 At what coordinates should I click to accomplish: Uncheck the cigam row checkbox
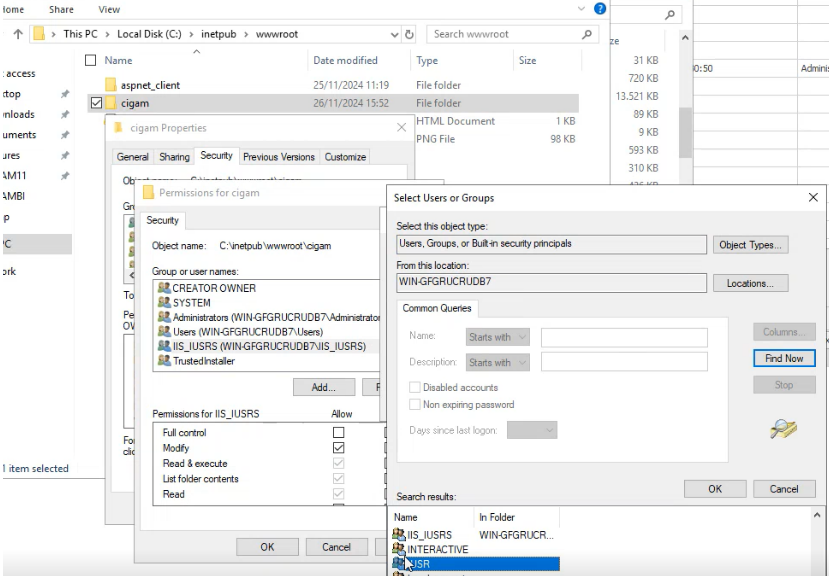point(96,103)
